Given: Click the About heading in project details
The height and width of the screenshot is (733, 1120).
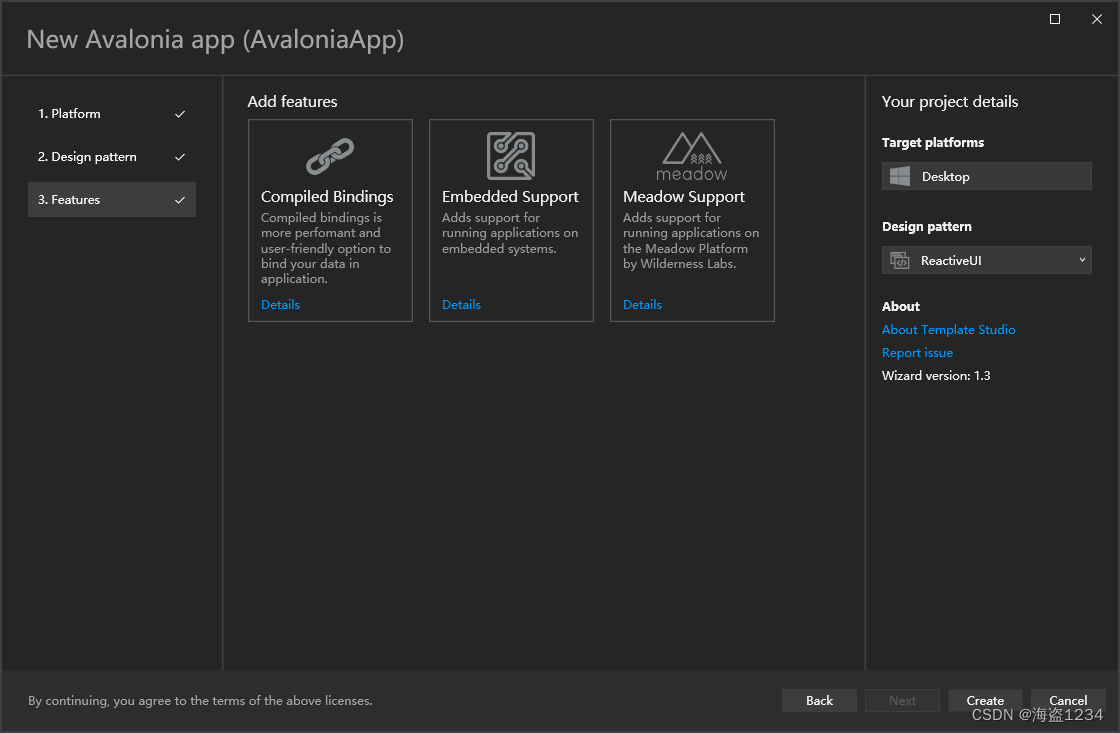Looking at the screenshot, I should [x=901, y=306].
